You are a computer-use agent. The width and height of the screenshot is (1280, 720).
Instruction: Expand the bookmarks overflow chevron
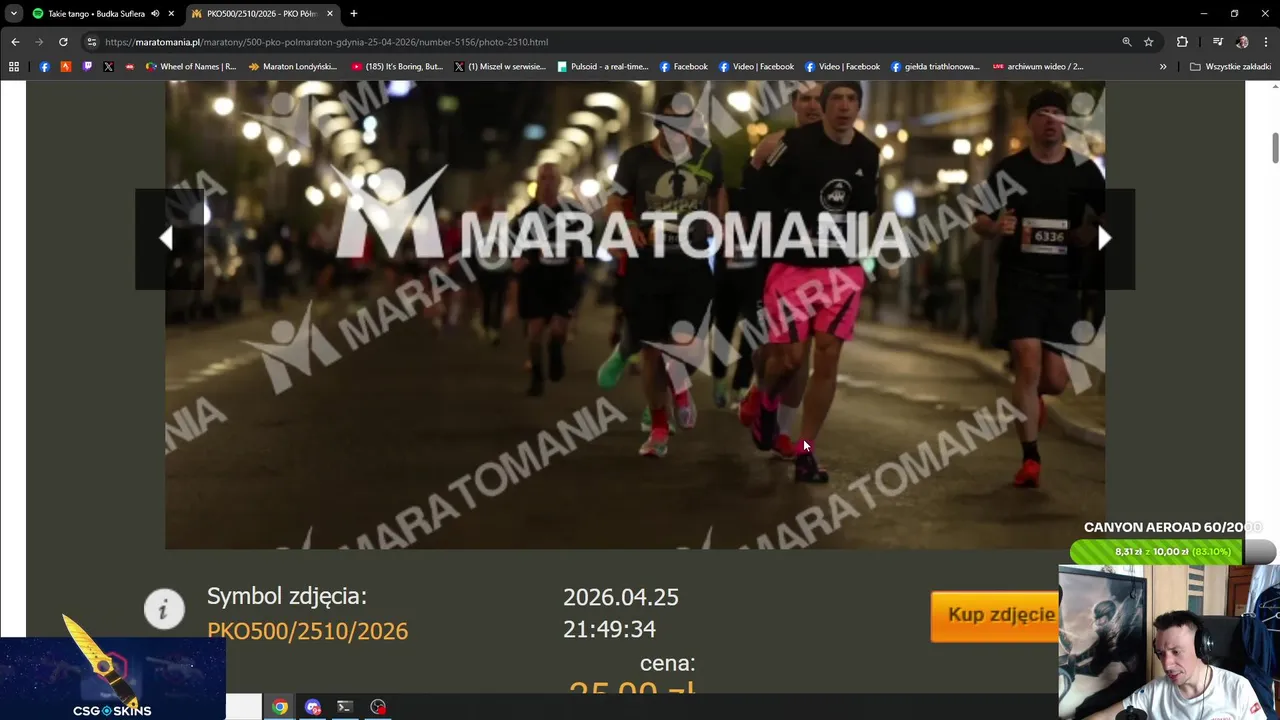coord(1163,67)
